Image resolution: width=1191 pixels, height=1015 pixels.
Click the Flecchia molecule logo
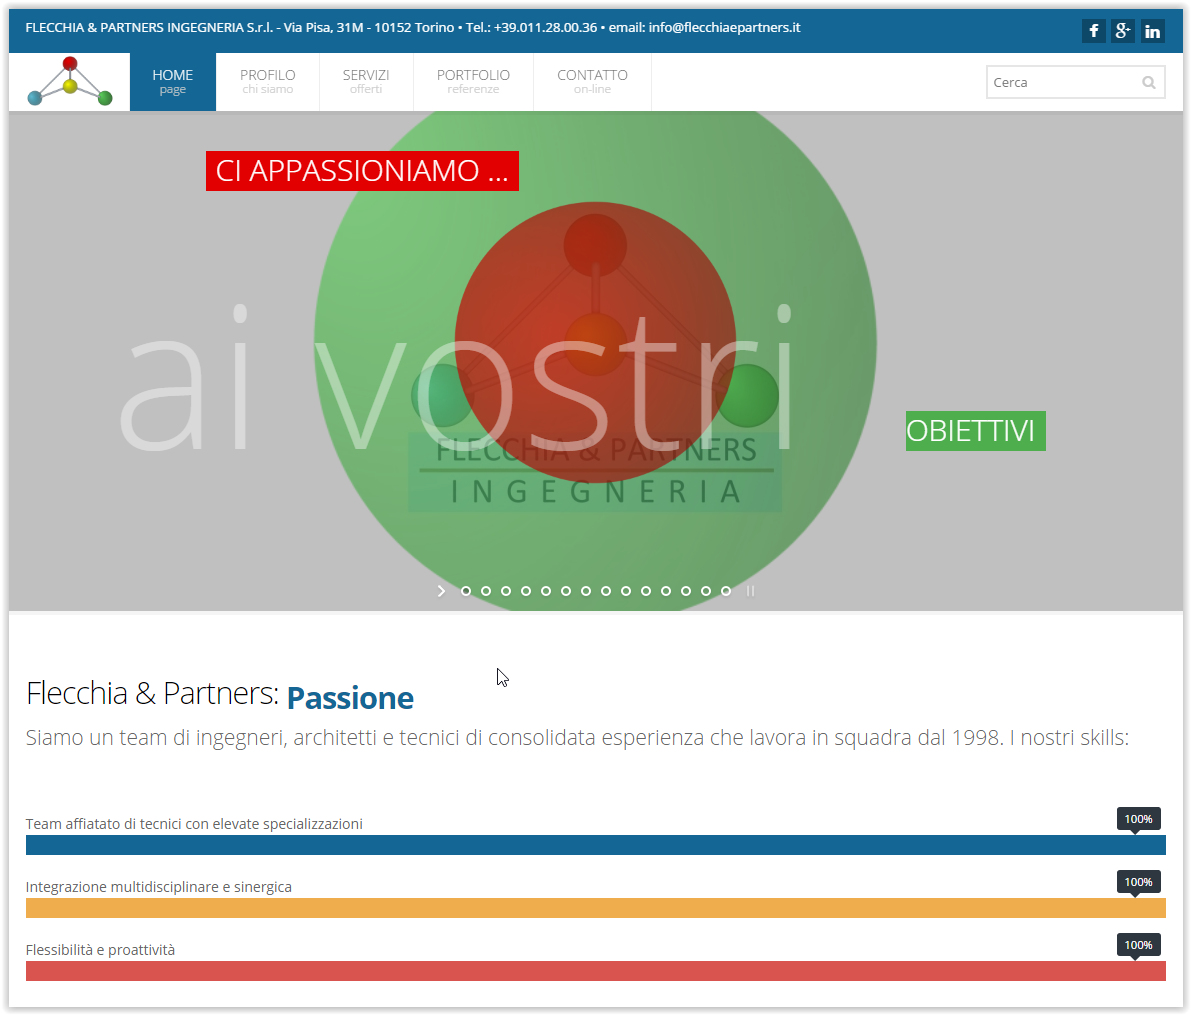pos(70,81)
